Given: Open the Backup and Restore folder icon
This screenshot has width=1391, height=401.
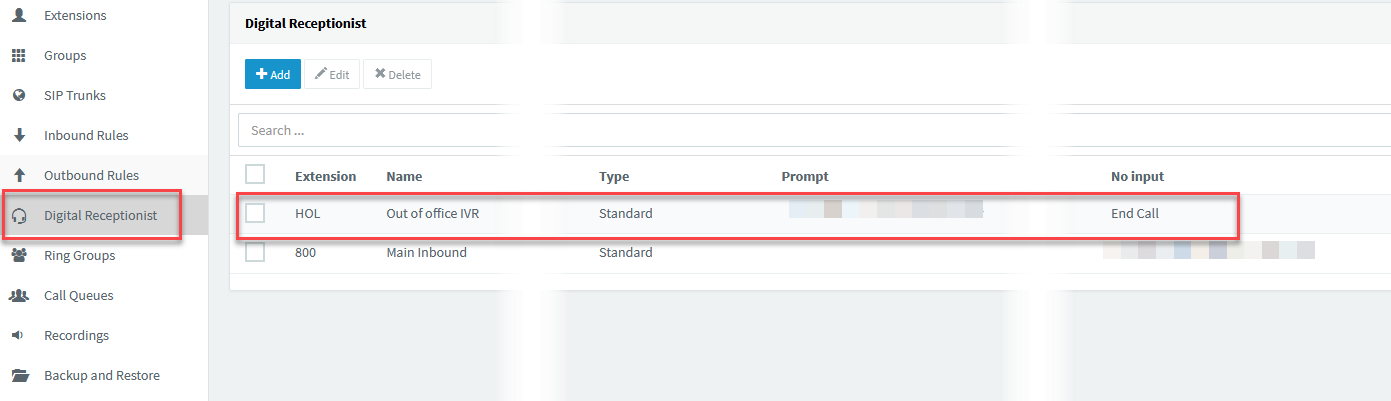Looking at the screenshot, I should (19, 376).
